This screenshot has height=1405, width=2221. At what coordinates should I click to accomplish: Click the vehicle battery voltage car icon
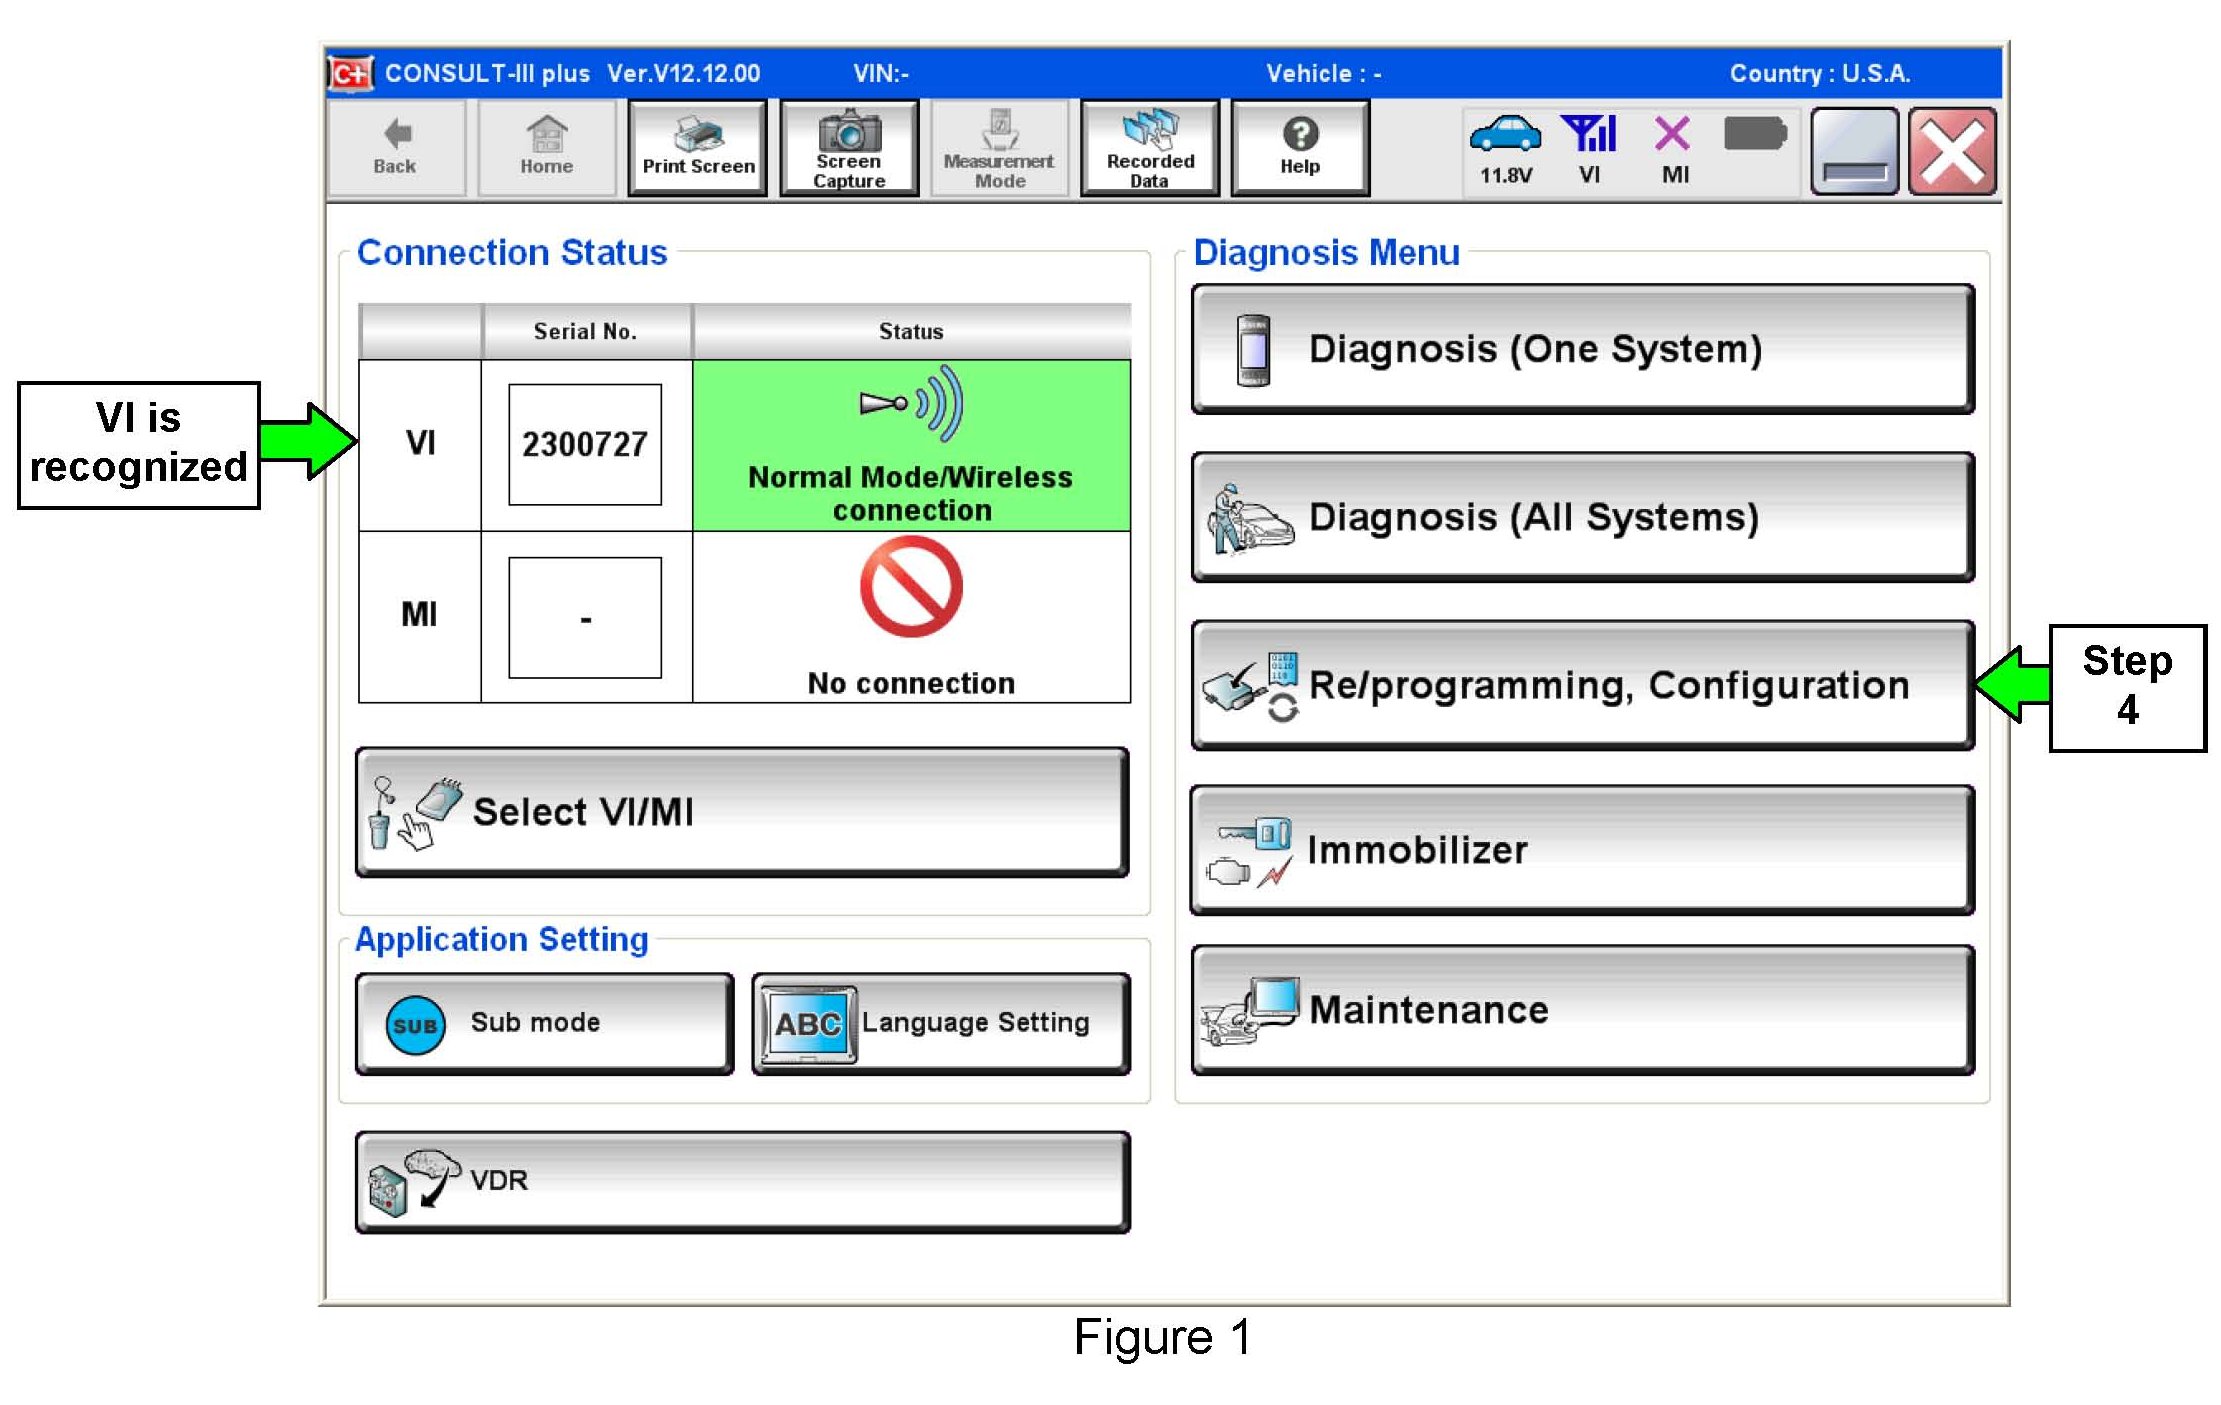click(x=1505, y=134)
